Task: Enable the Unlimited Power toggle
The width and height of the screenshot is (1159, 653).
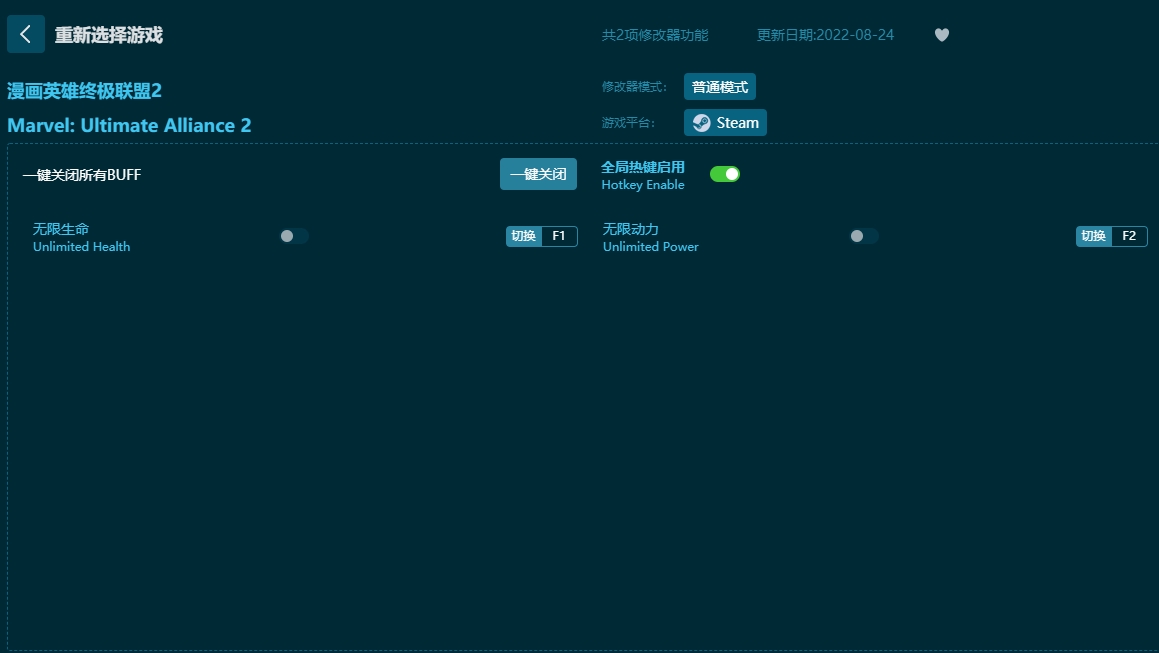Action: pos(863,236)
